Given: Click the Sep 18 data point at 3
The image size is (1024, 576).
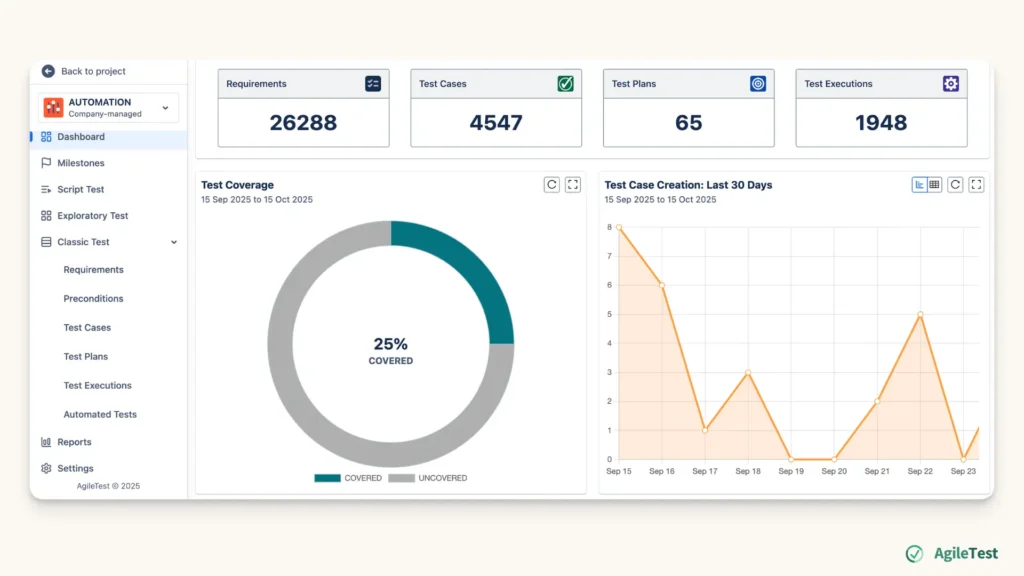Looking at the screenshot, I should (x=748, y=372).
